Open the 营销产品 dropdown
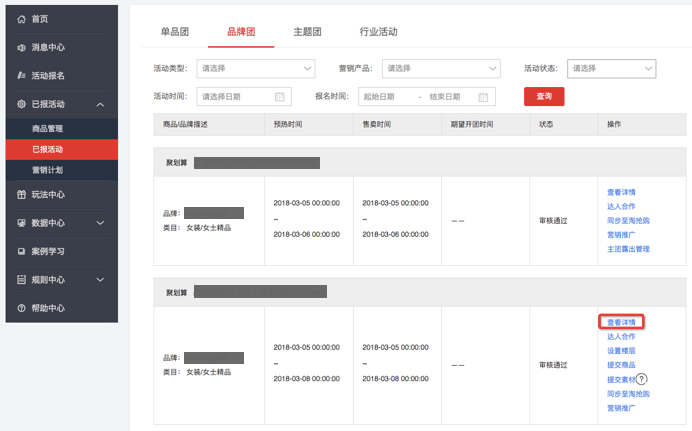This screenshot has width=692, height=431. [x=442, y=68]
